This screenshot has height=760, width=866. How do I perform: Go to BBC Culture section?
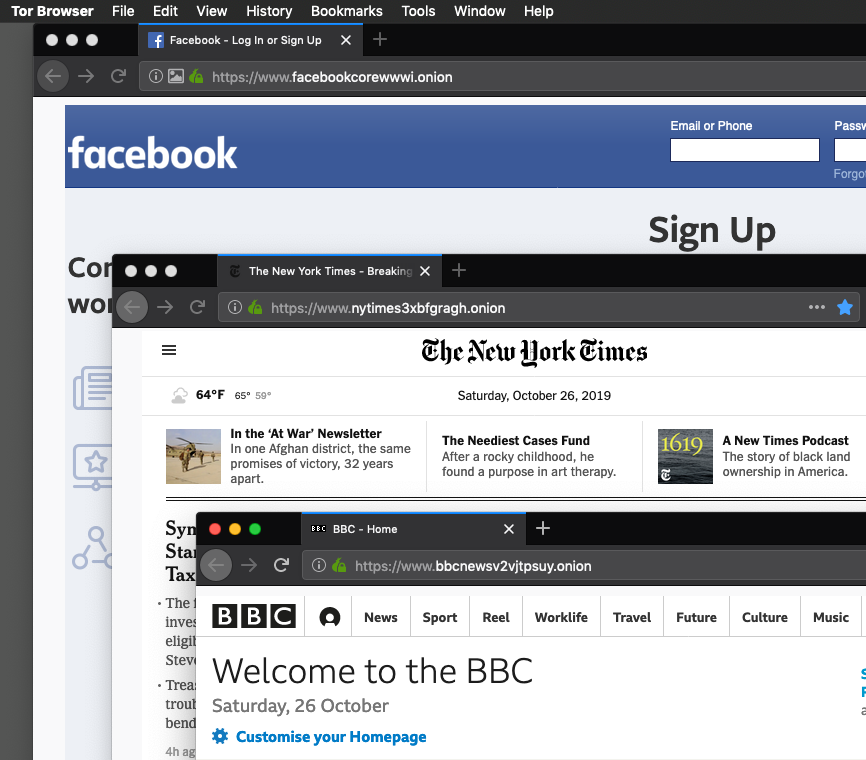point(765,617)
